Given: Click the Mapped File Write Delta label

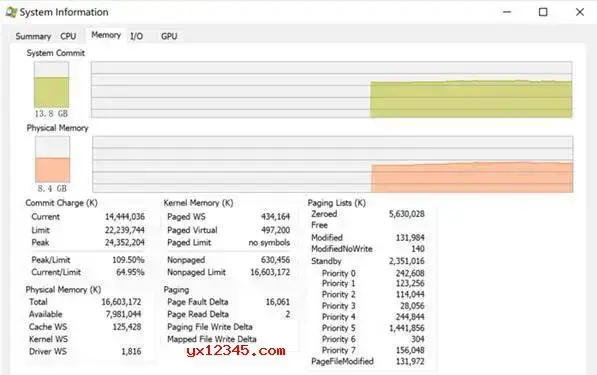Looking at the screenshot, I should 212,339.
